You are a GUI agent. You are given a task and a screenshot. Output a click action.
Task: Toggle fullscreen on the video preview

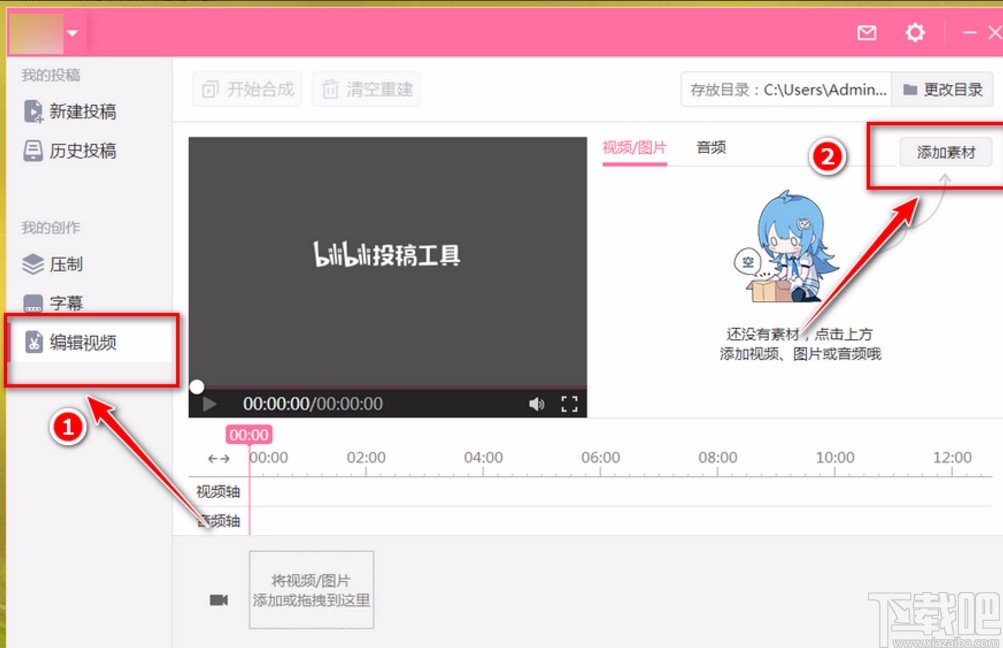(x=570, y=403)
